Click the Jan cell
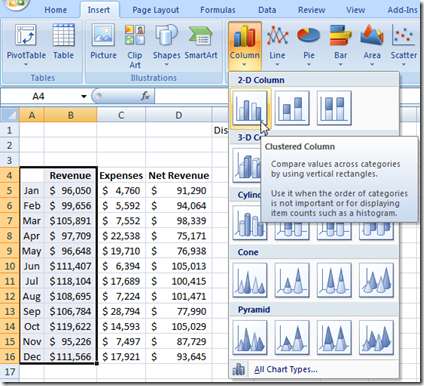Image resolution: width=424 pixels, height=386 pixels. [x=32, y=191]
